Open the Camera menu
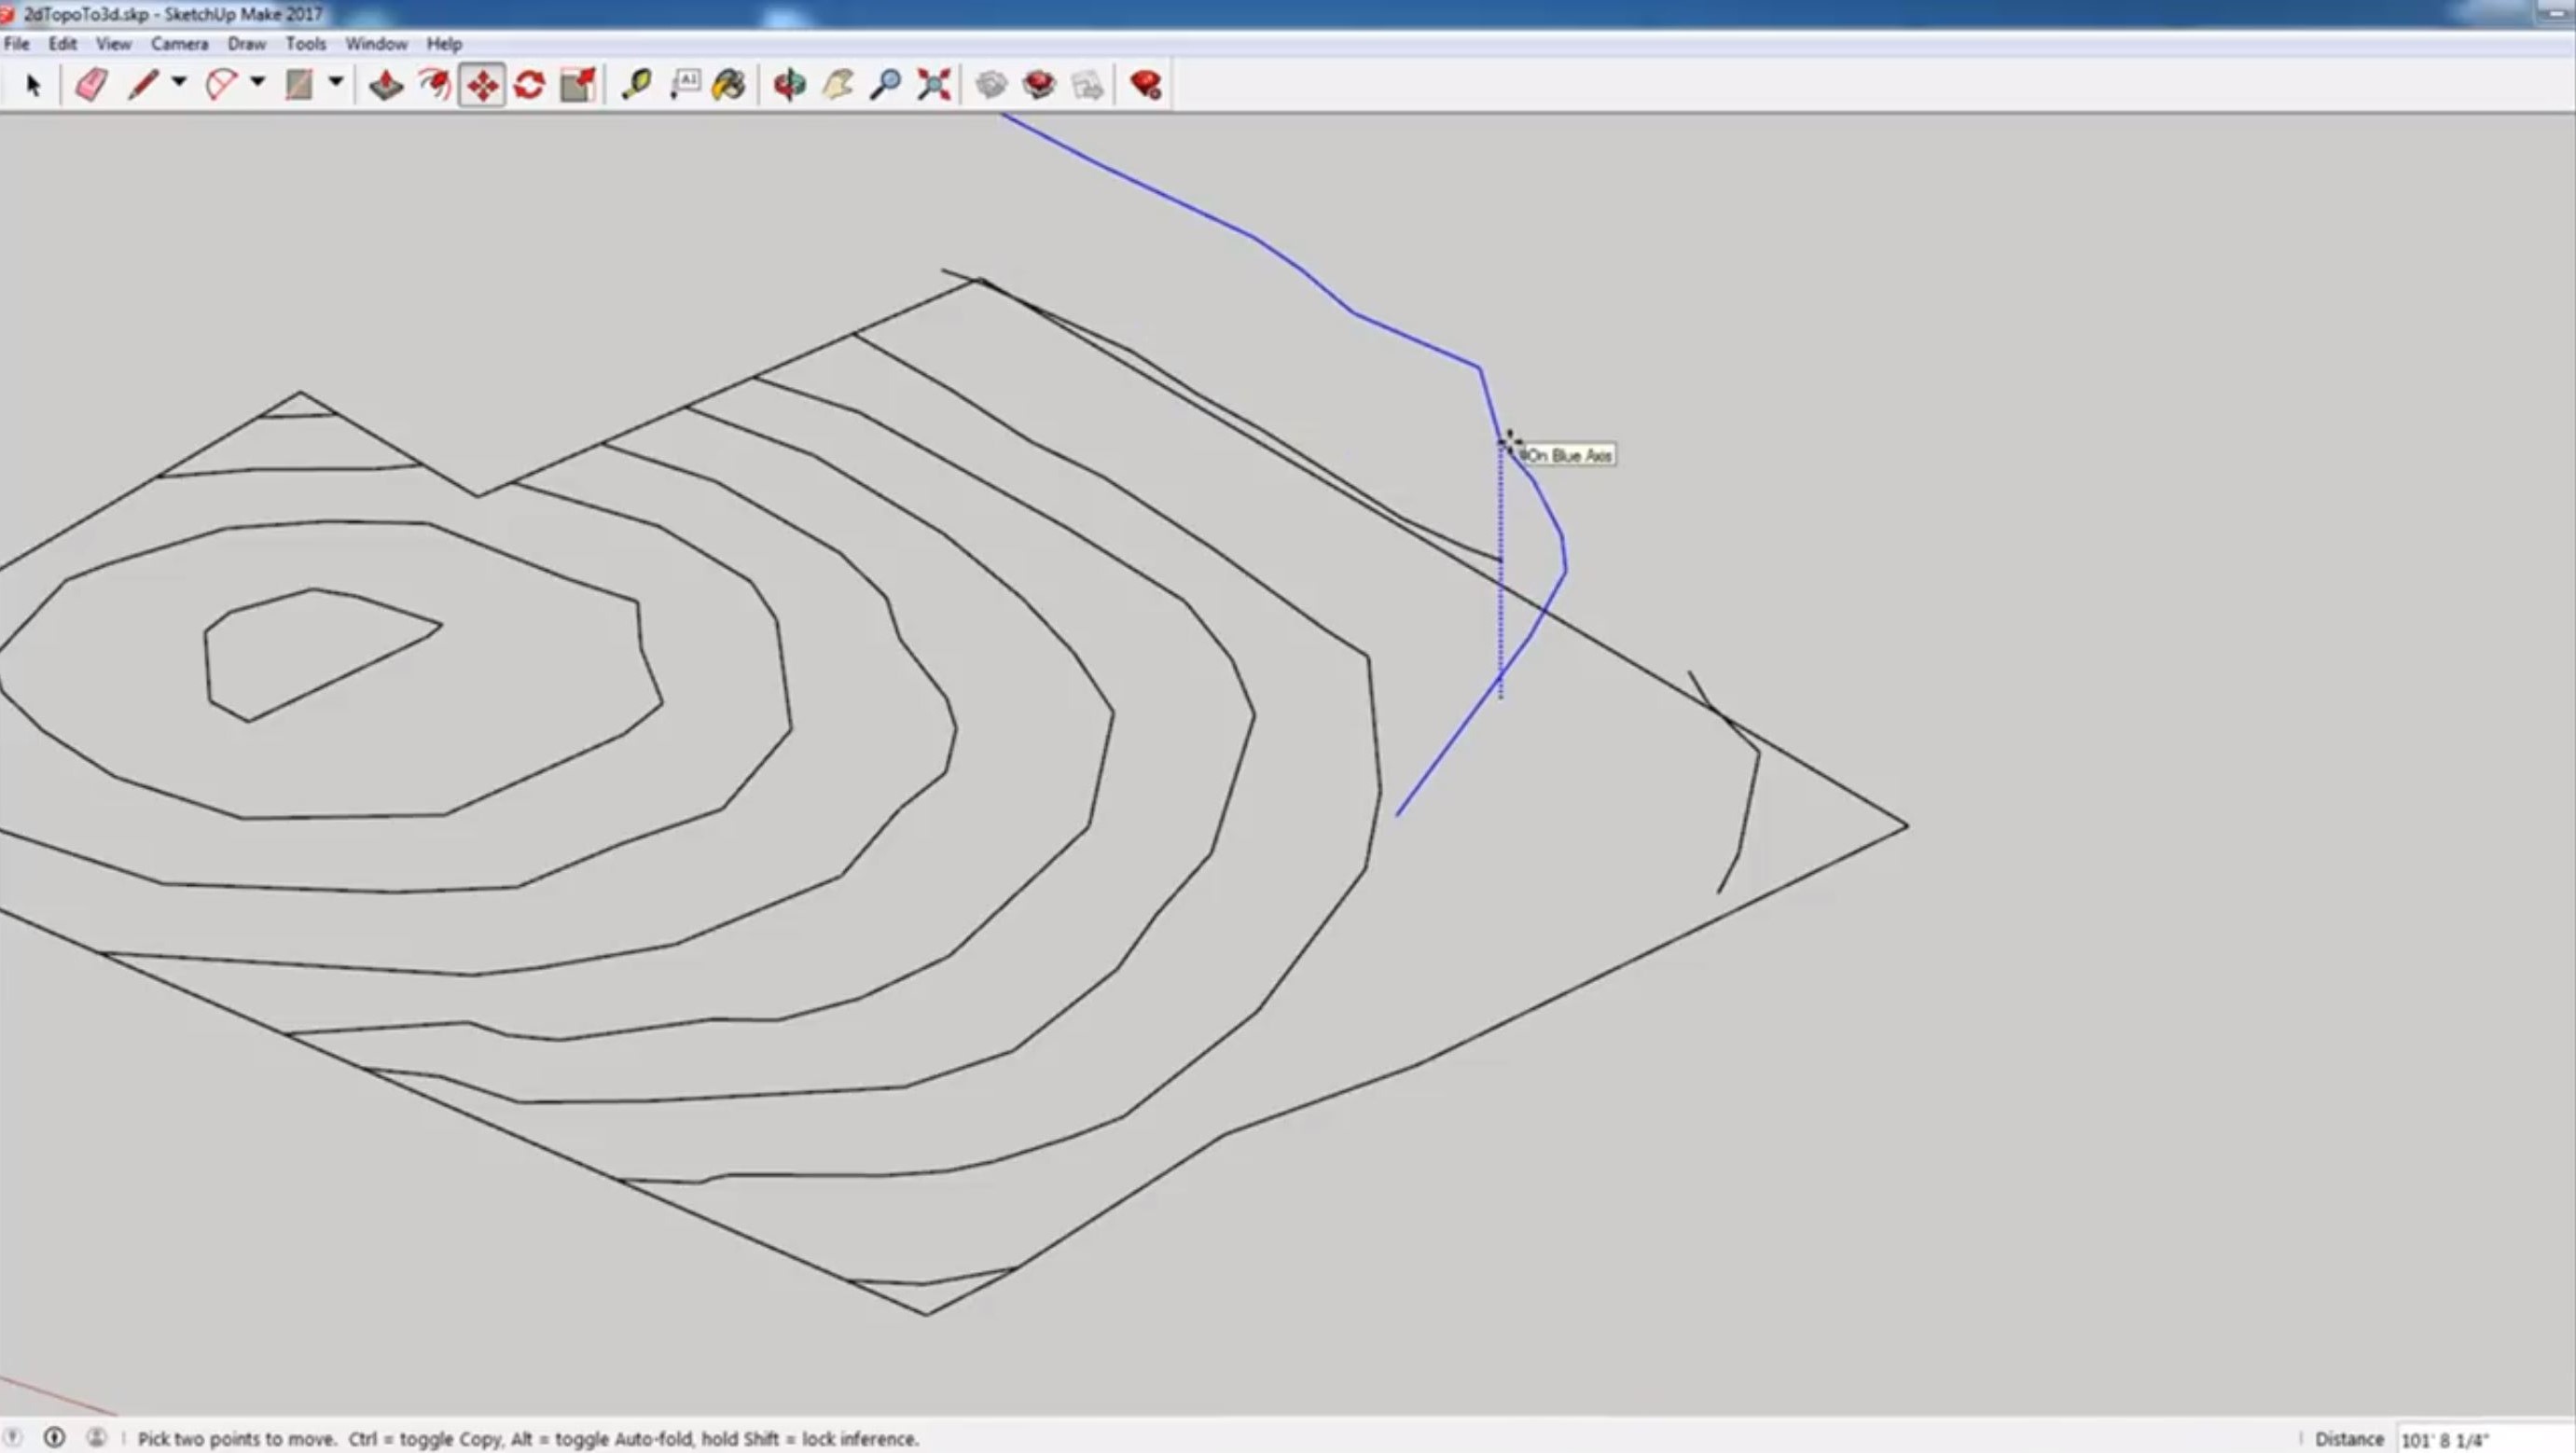 [179, 44]
